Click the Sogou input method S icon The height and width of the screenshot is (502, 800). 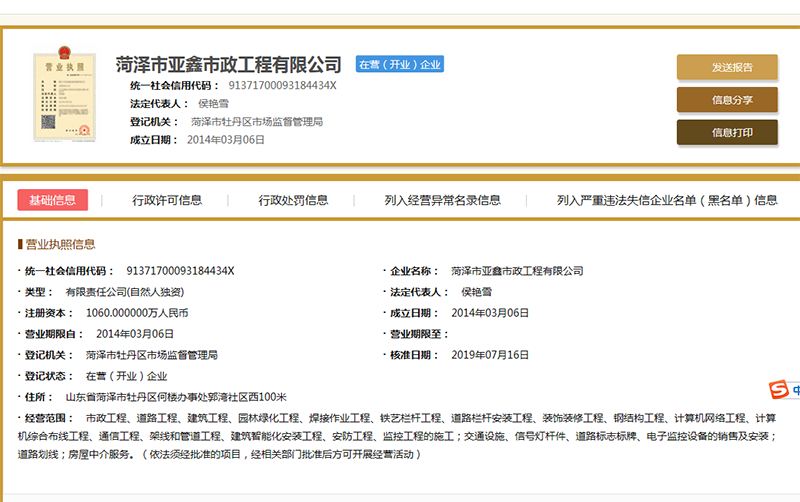point(778,390)
